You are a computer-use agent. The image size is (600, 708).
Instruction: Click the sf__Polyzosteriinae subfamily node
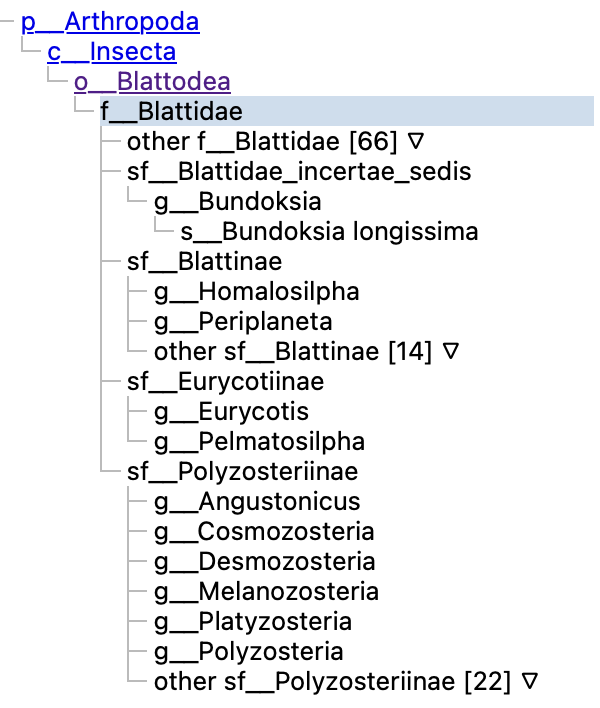click(x=243, y=471)
